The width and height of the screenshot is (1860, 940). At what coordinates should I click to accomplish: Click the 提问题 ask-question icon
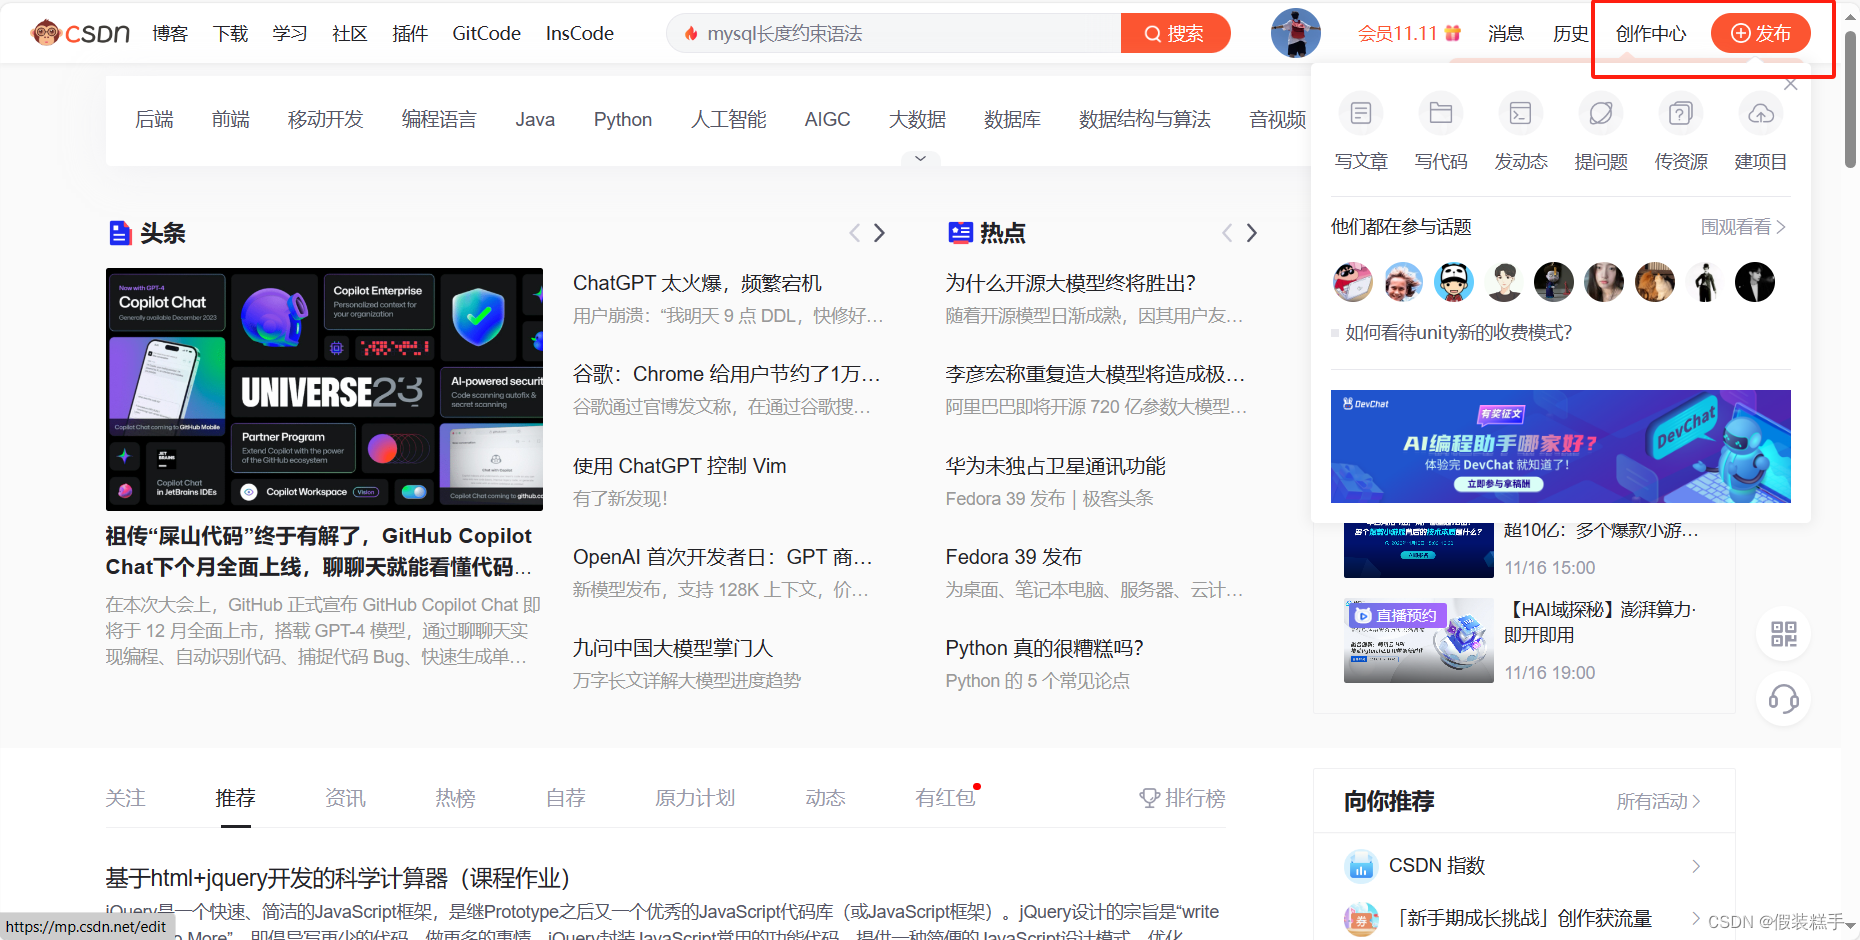click(1601, 113)
